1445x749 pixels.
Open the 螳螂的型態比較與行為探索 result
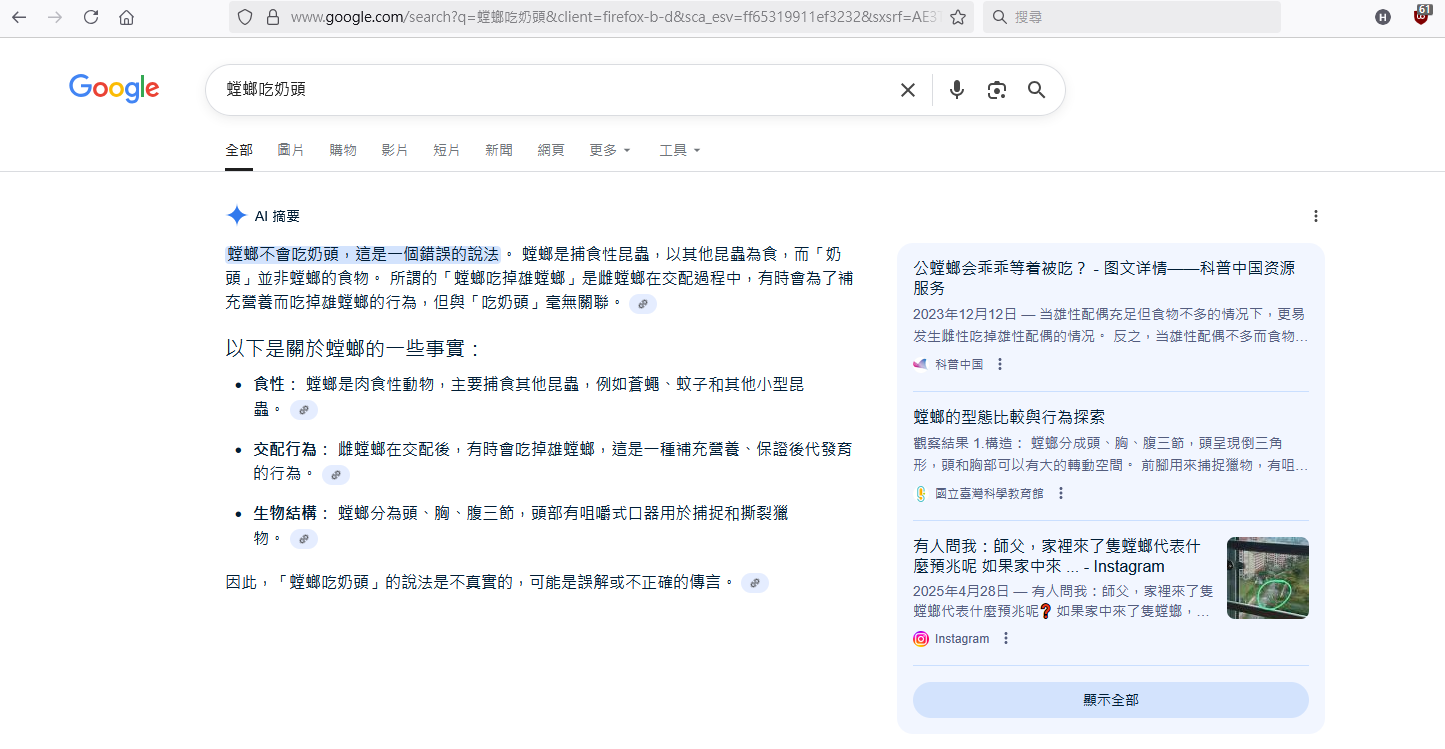(x=1009, y=417)
